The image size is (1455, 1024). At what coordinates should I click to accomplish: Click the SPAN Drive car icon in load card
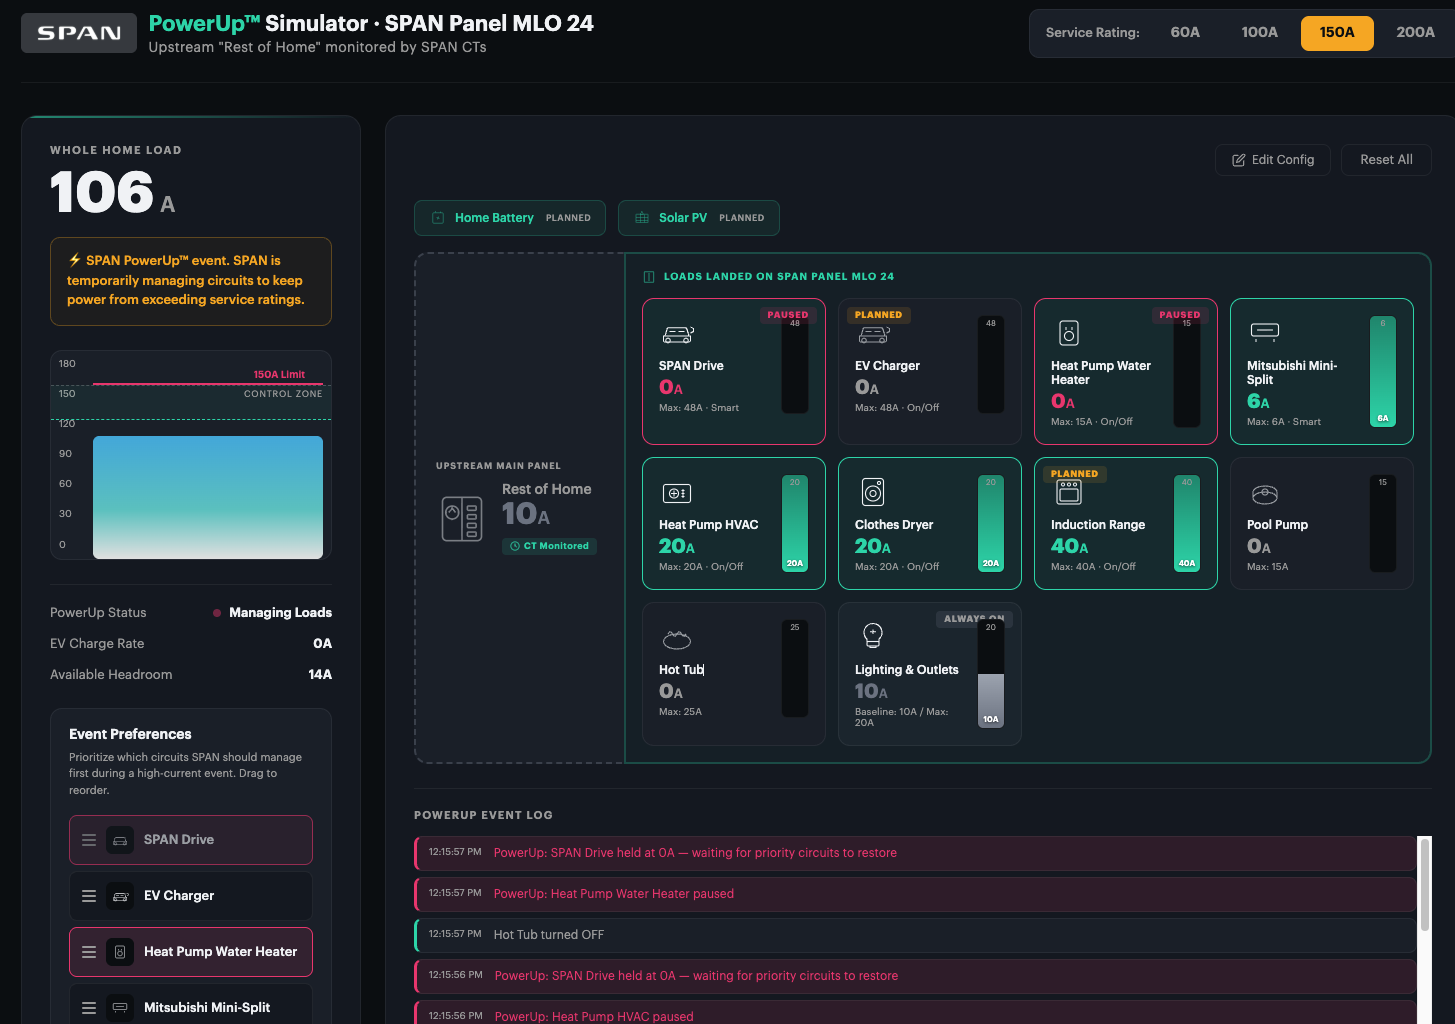[678, 335]
